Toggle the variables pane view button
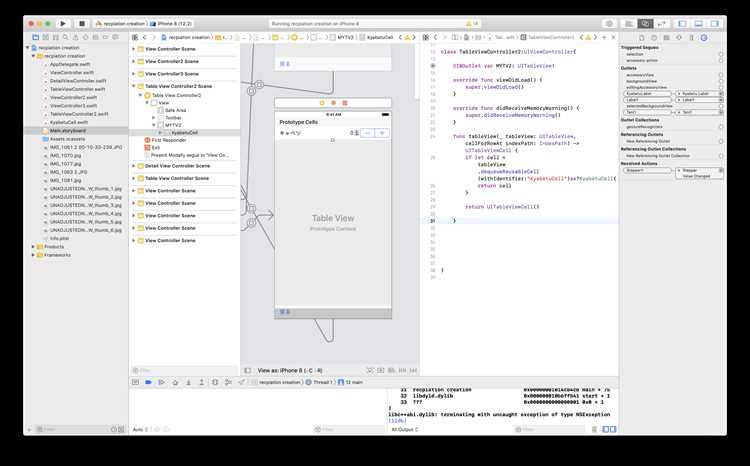750x466 pixels. (606, 430)
